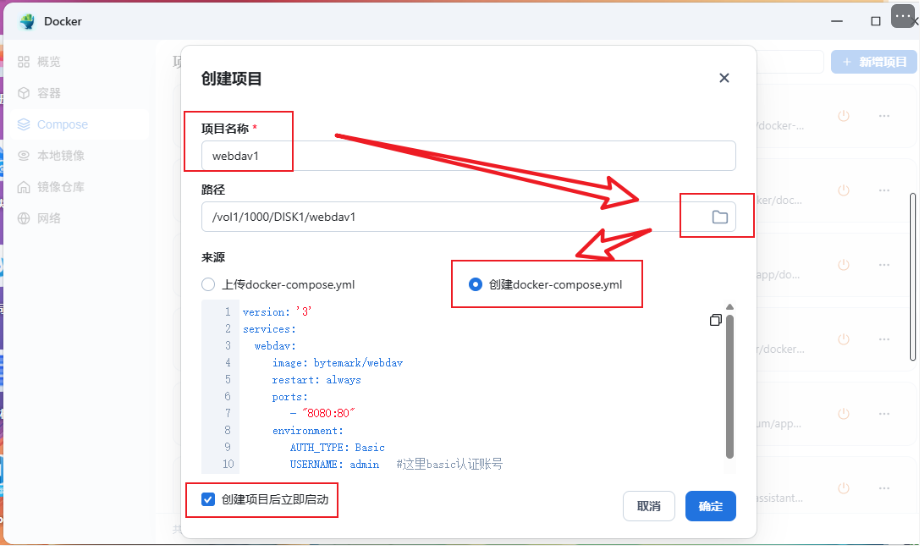Open more options in the assistant... row
Screen dimensions: 920x546
pos(884,488)
